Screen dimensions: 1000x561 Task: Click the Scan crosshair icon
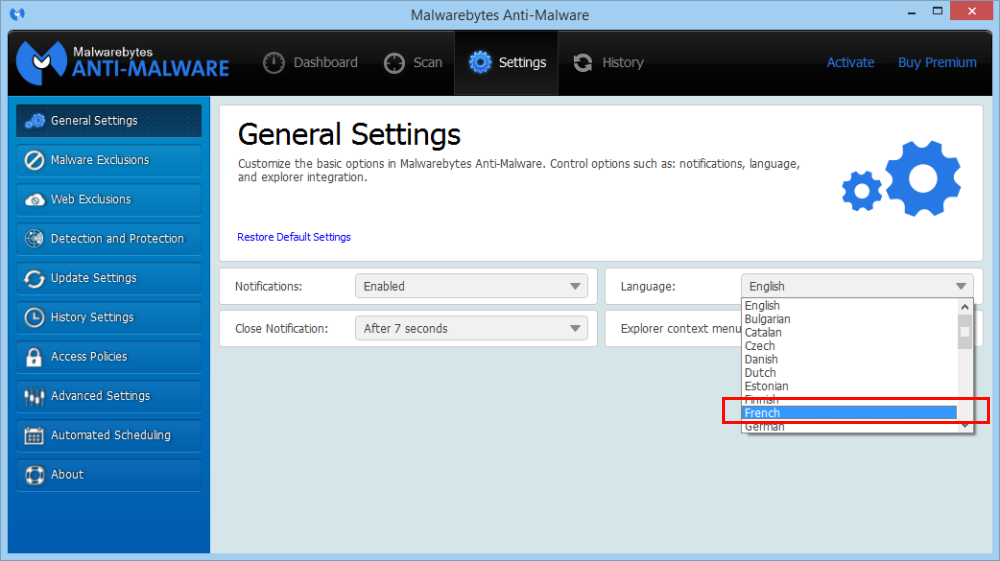[x=394, y=63]
